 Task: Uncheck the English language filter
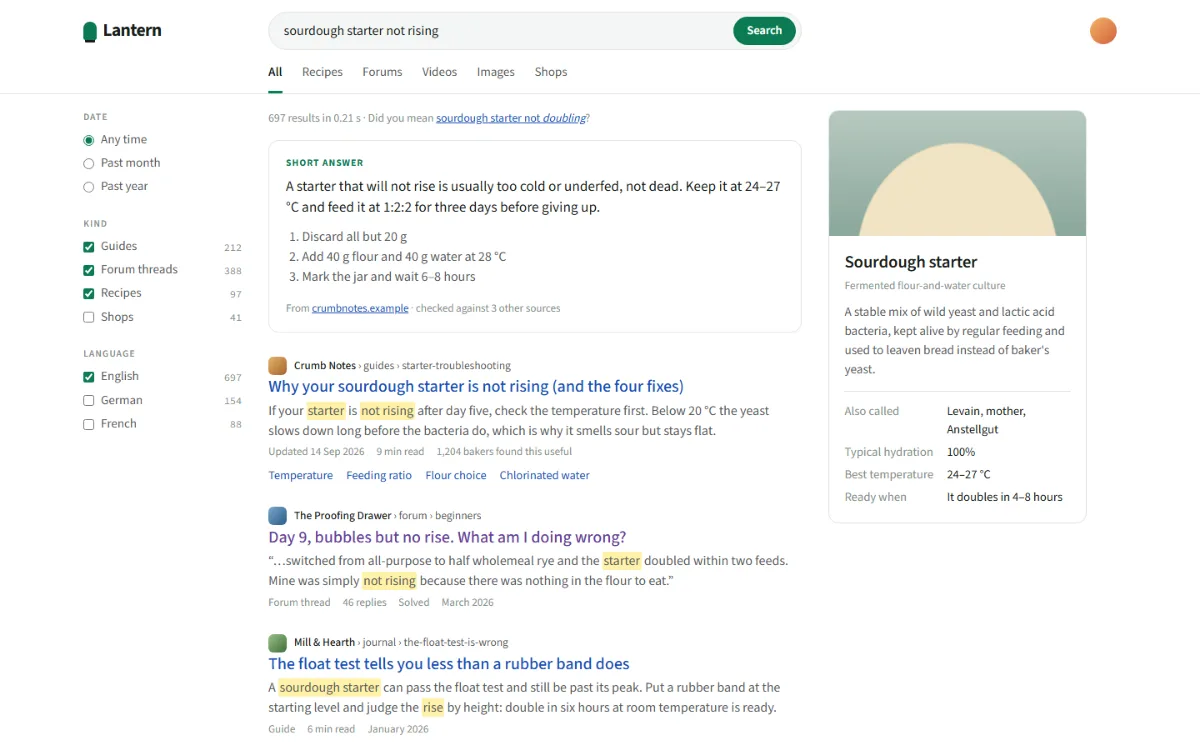[89, 377]
